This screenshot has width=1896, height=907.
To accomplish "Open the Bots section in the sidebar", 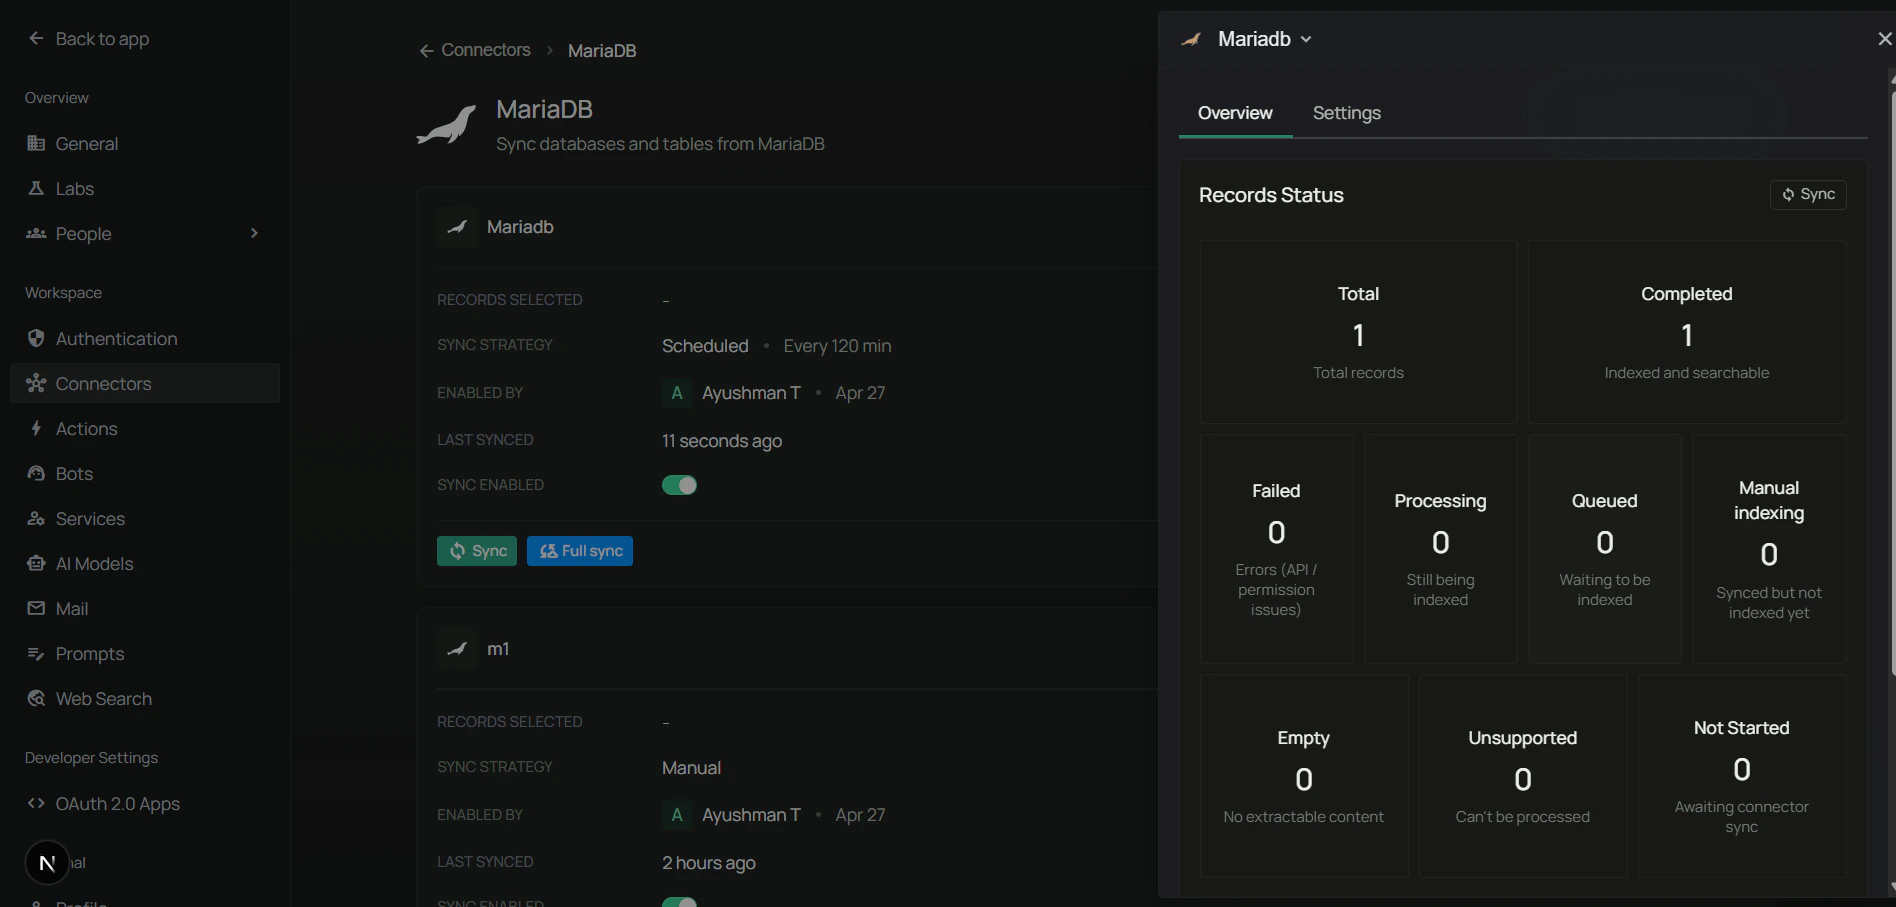I will 73,473.
